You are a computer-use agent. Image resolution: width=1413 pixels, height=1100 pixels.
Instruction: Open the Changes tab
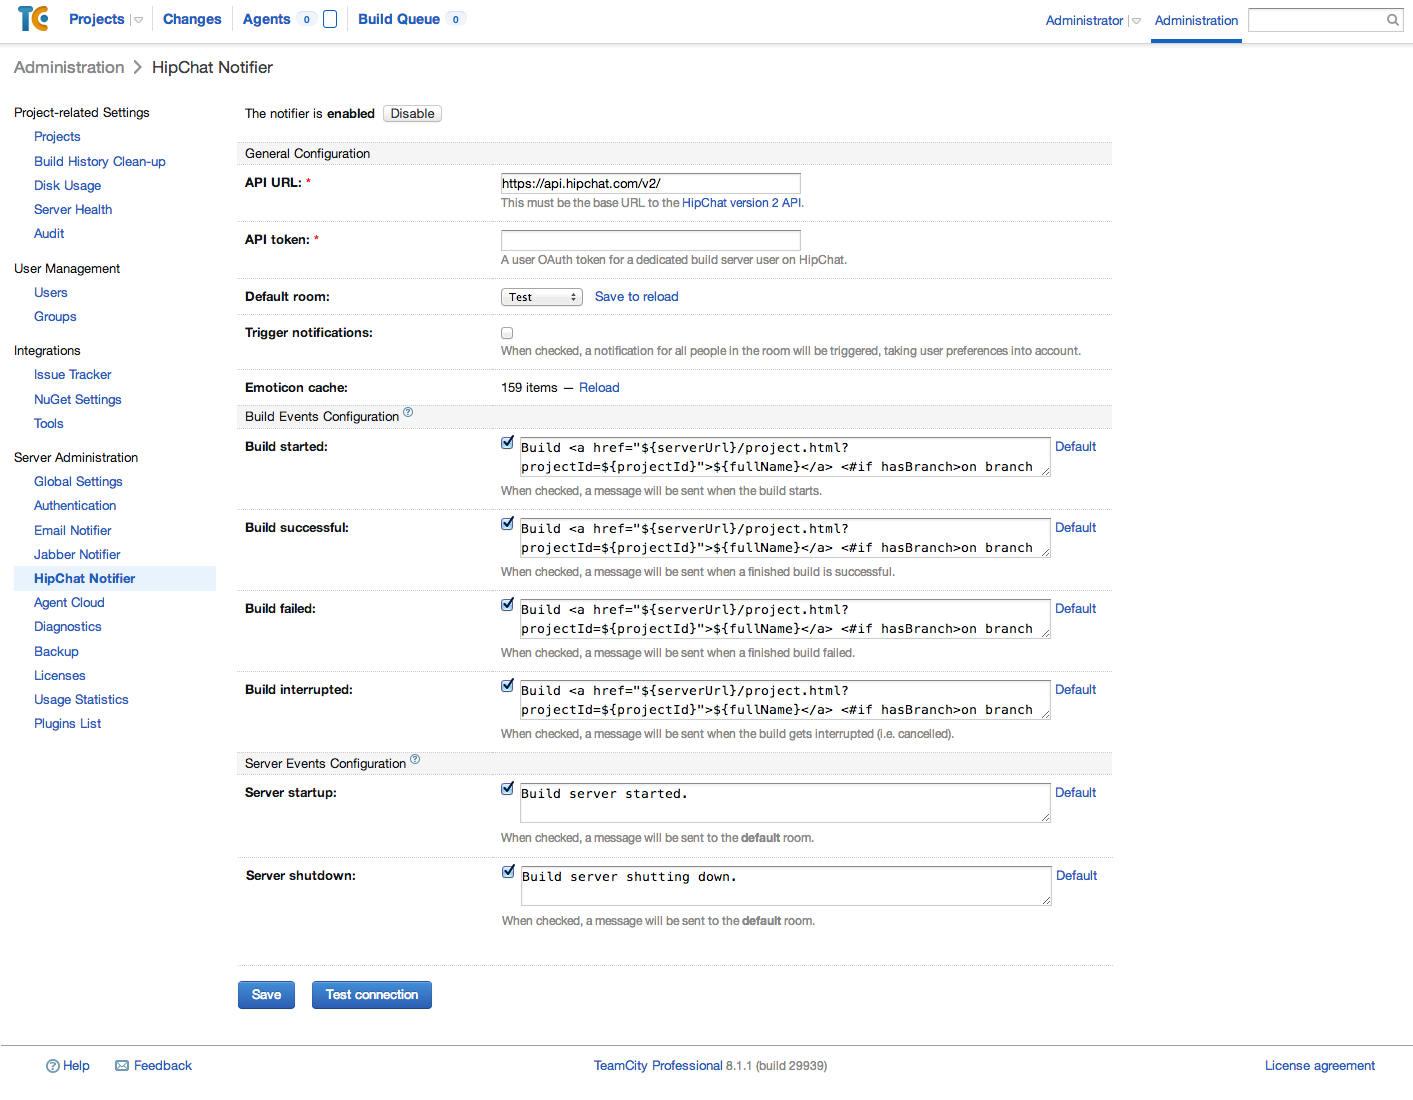tap(192, 19)
